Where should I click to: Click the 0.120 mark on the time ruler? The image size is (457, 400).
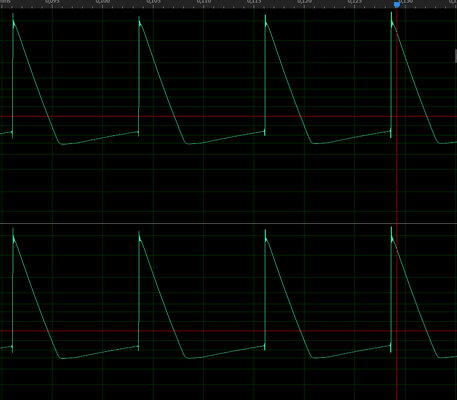click(304, 2)
